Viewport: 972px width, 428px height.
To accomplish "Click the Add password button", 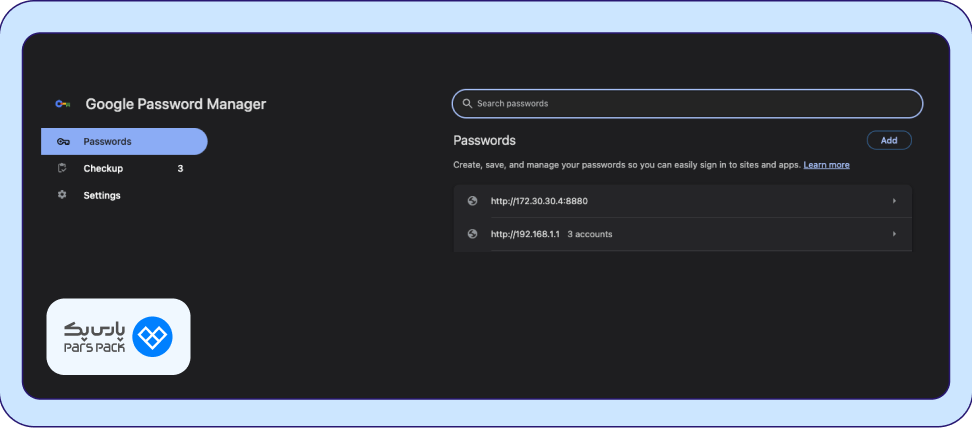I will [x=889, y=140].
